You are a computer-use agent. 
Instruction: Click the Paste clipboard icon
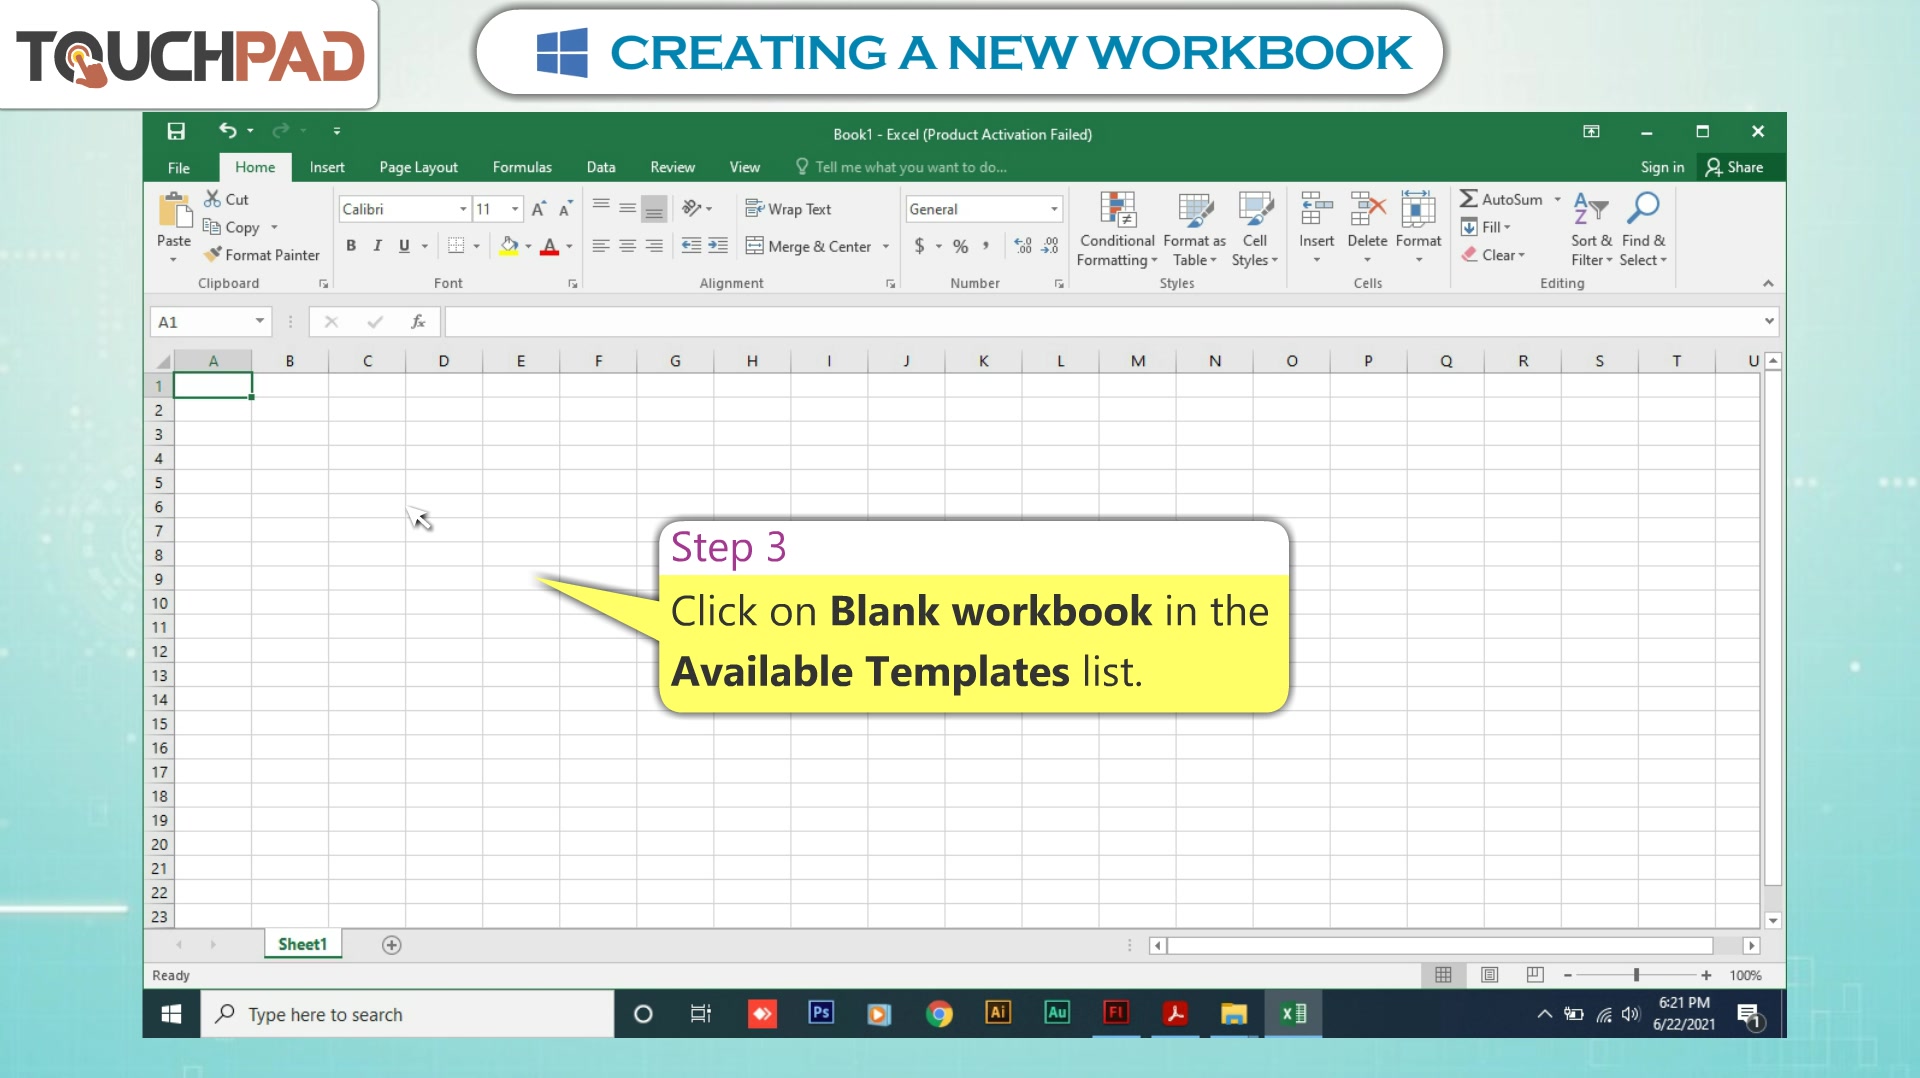tap(174, 210)
